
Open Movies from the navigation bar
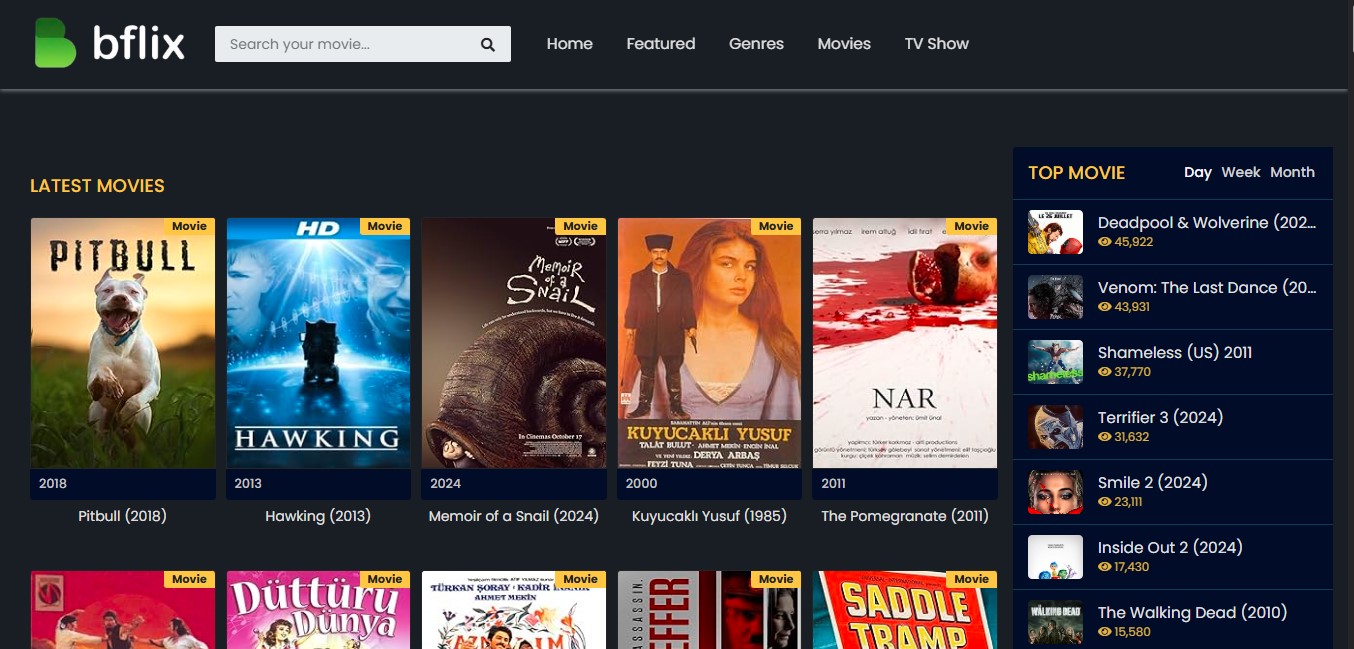pos(843,44)
